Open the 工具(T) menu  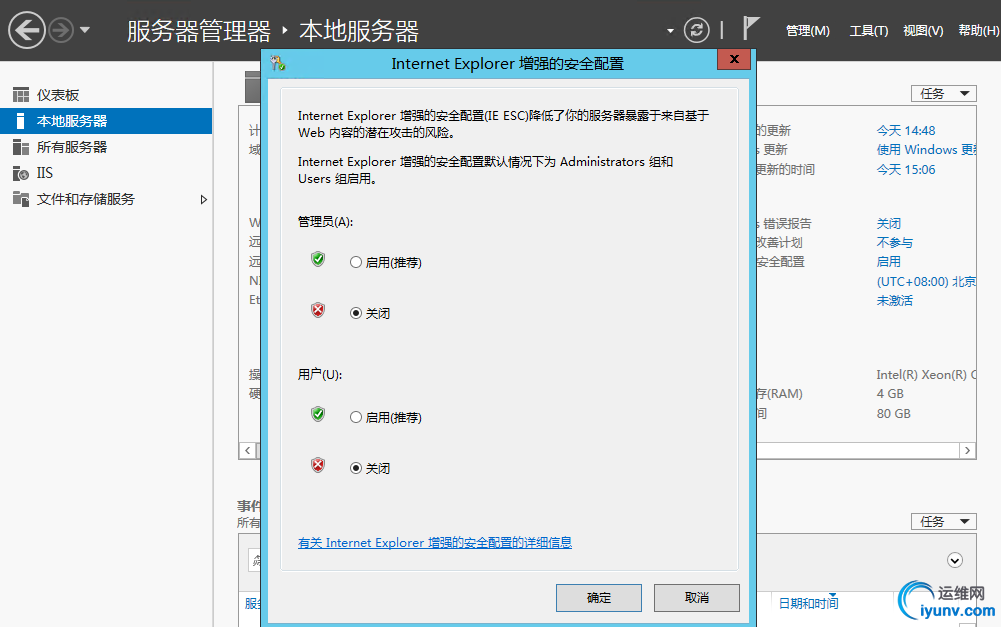click(x=869, y=31)
